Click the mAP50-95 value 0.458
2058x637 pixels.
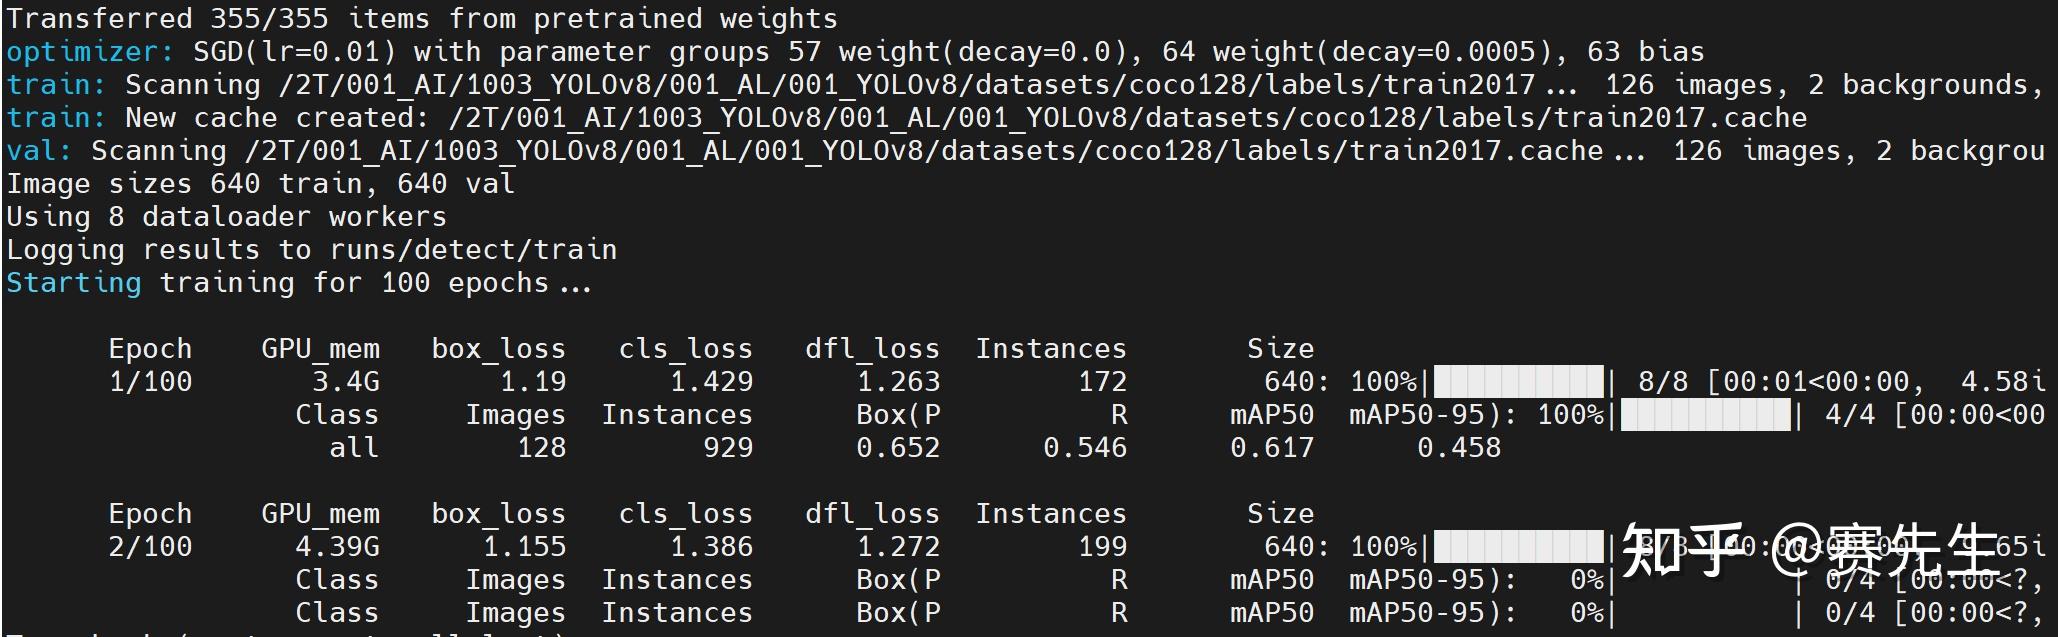tap(1459, 448)
